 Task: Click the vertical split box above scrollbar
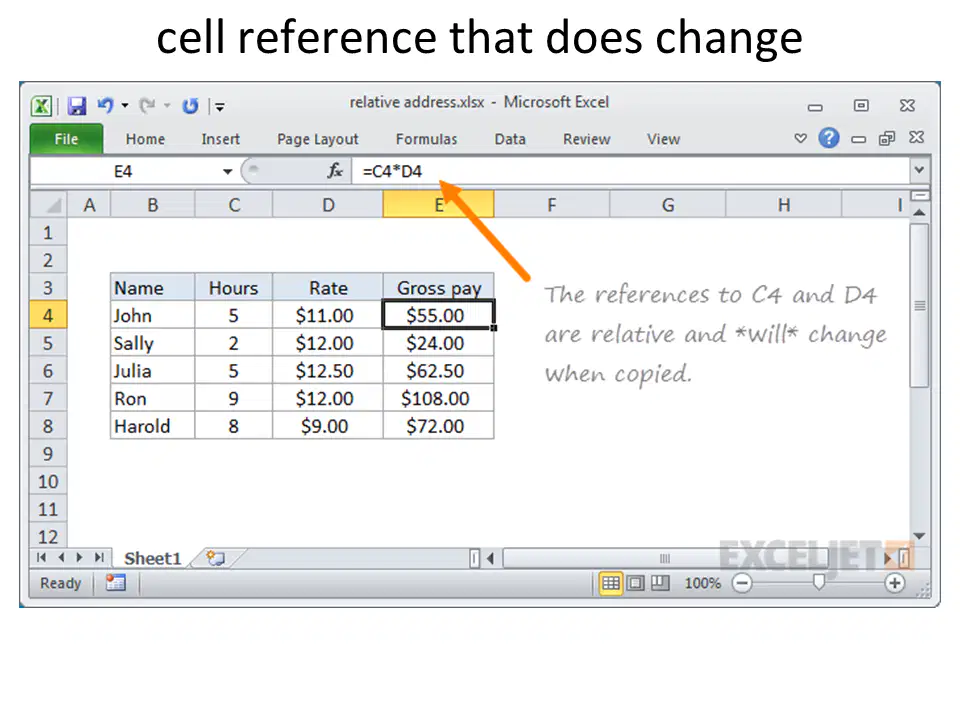coord(920,196)
